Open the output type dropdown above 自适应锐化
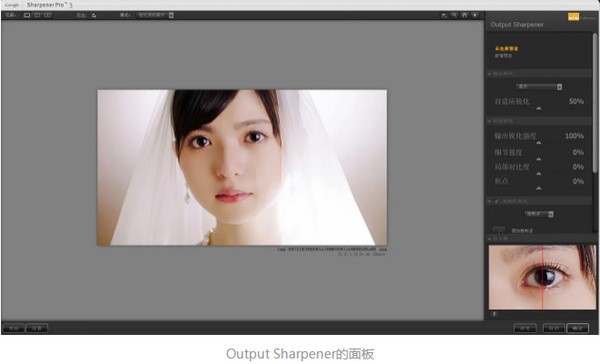 [539, 87]
